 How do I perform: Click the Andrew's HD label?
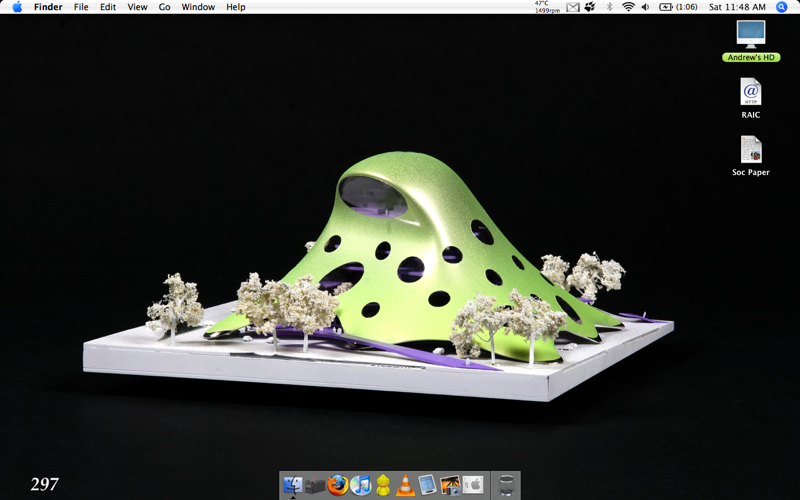tap(751, 58)
